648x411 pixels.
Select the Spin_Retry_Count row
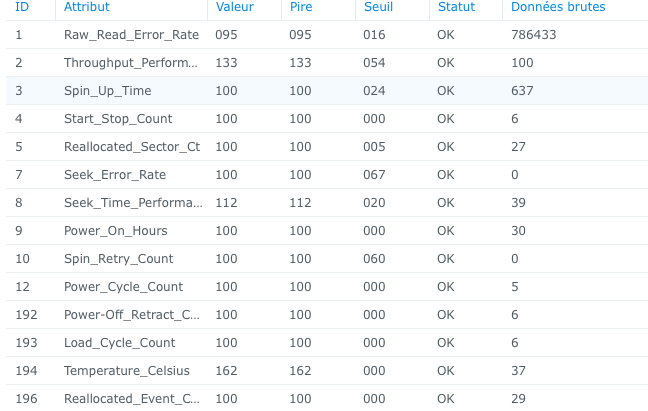click(327, 259)
